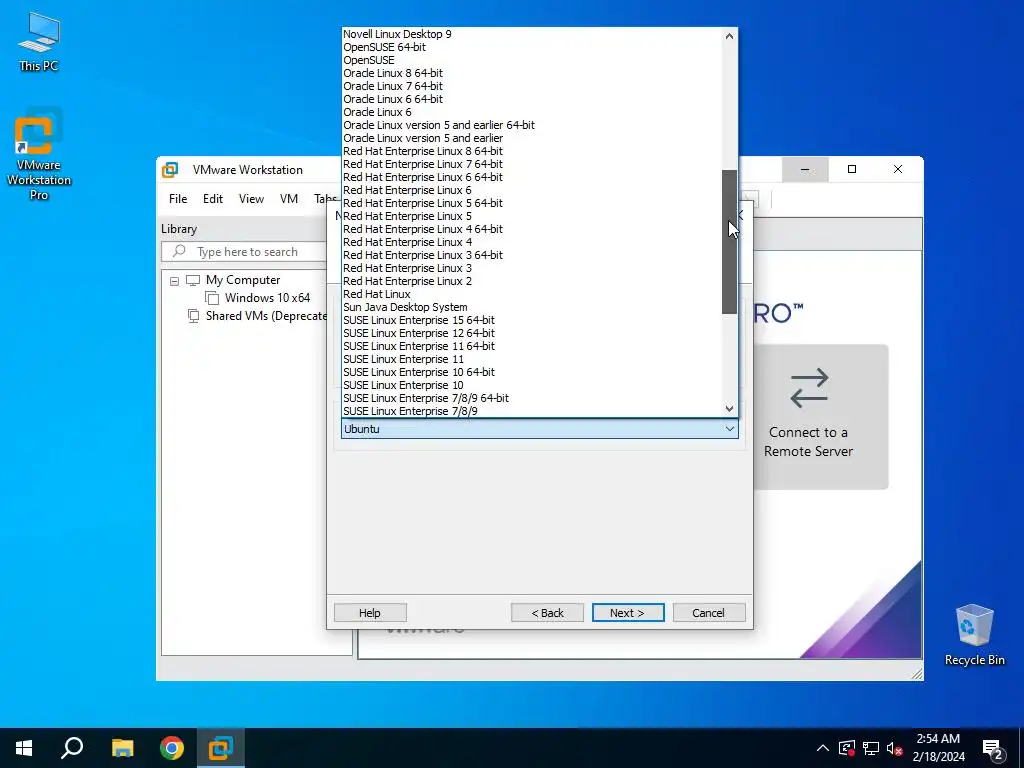Launch Google Chrome from taskbar
1024x768 pixels.
(x=172, y=748)
